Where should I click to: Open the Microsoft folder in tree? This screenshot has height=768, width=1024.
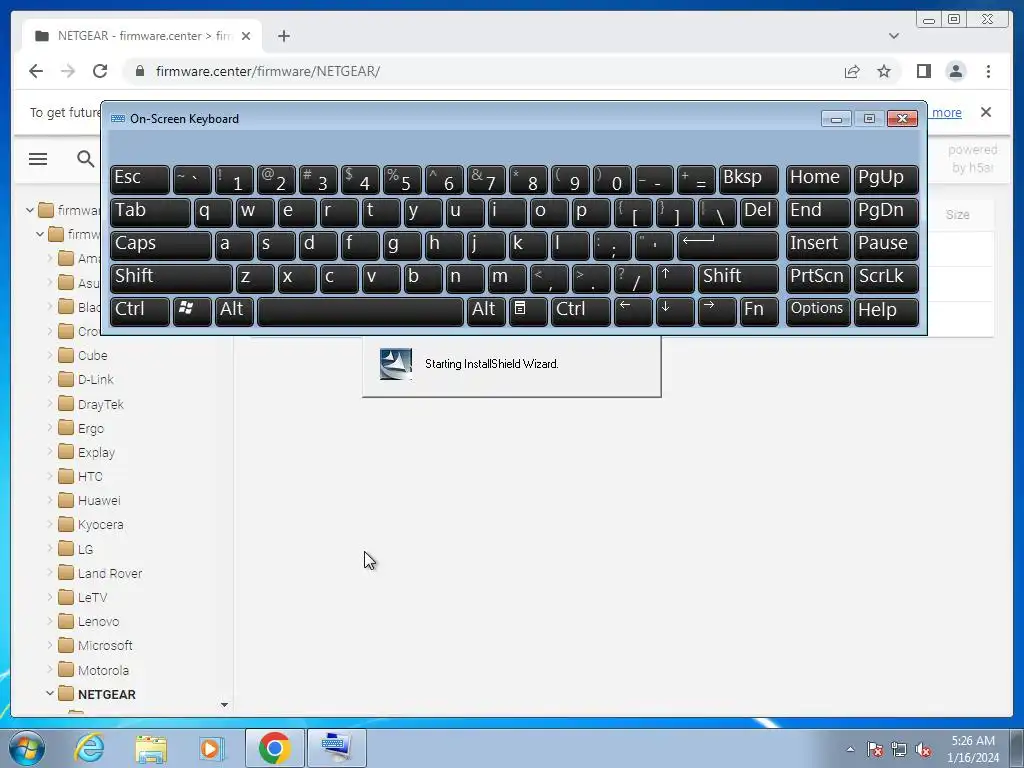[95, 645]
